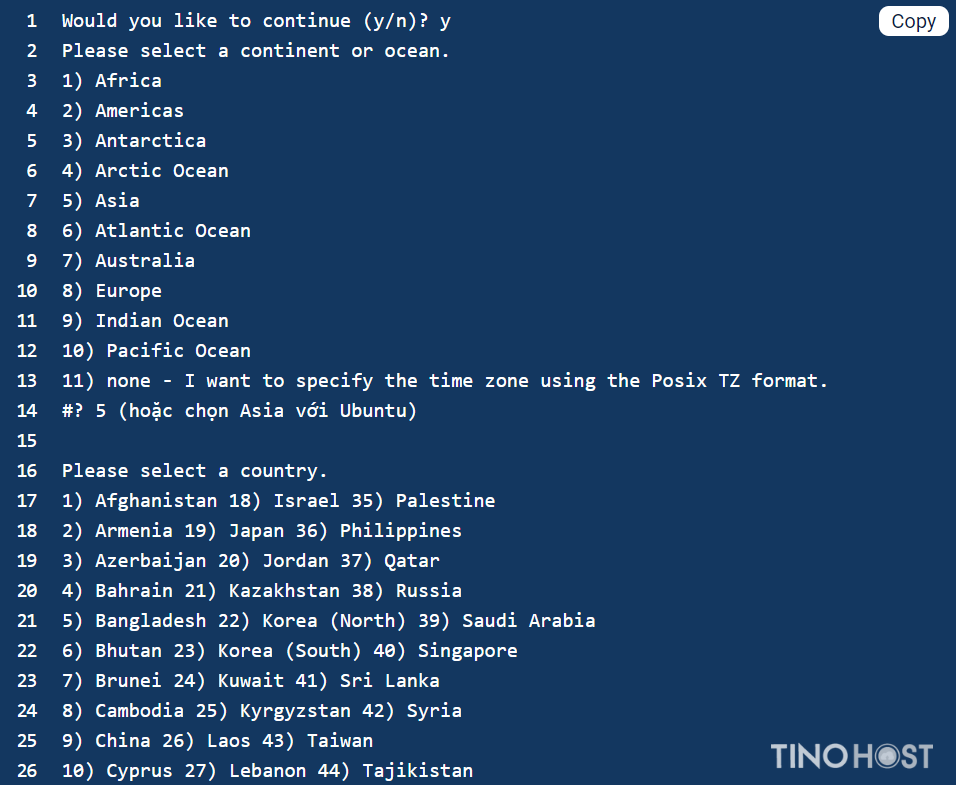Click the TINOHOST logo watermark
Viewport: 956px width, 785px height.
851,756
